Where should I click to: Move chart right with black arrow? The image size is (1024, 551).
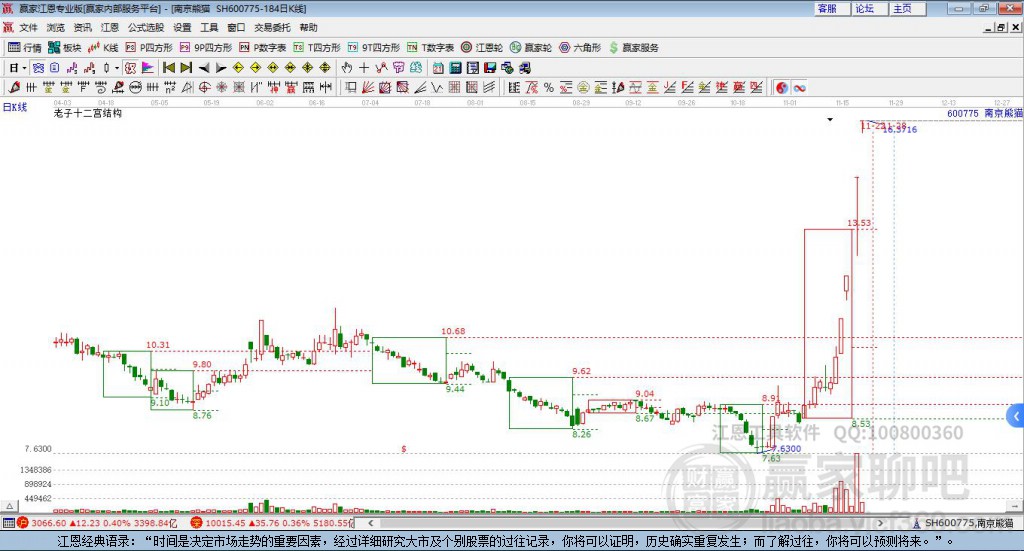click(221, 68)
